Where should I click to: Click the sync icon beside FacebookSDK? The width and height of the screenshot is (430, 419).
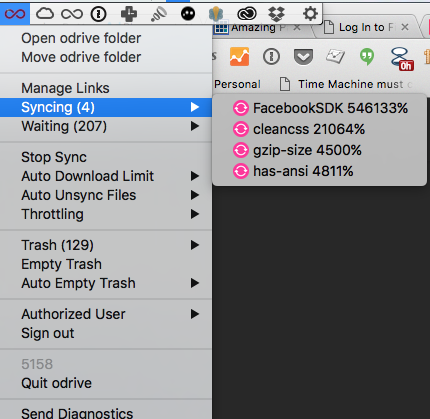[x=241, y=108]
